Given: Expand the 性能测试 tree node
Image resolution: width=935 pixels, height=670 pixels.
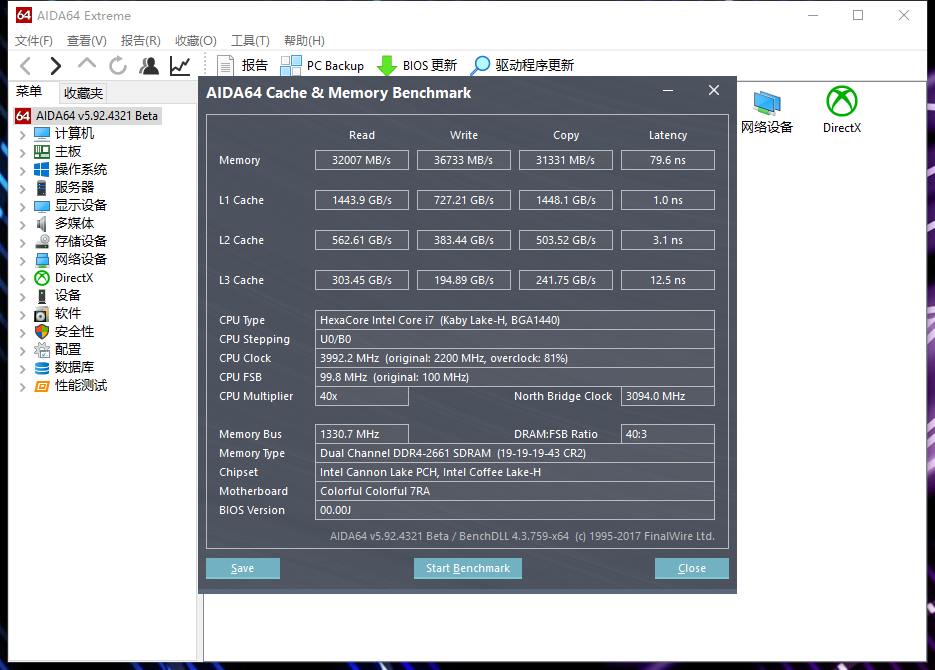Looking at the screenshot, I should [23, 387].
